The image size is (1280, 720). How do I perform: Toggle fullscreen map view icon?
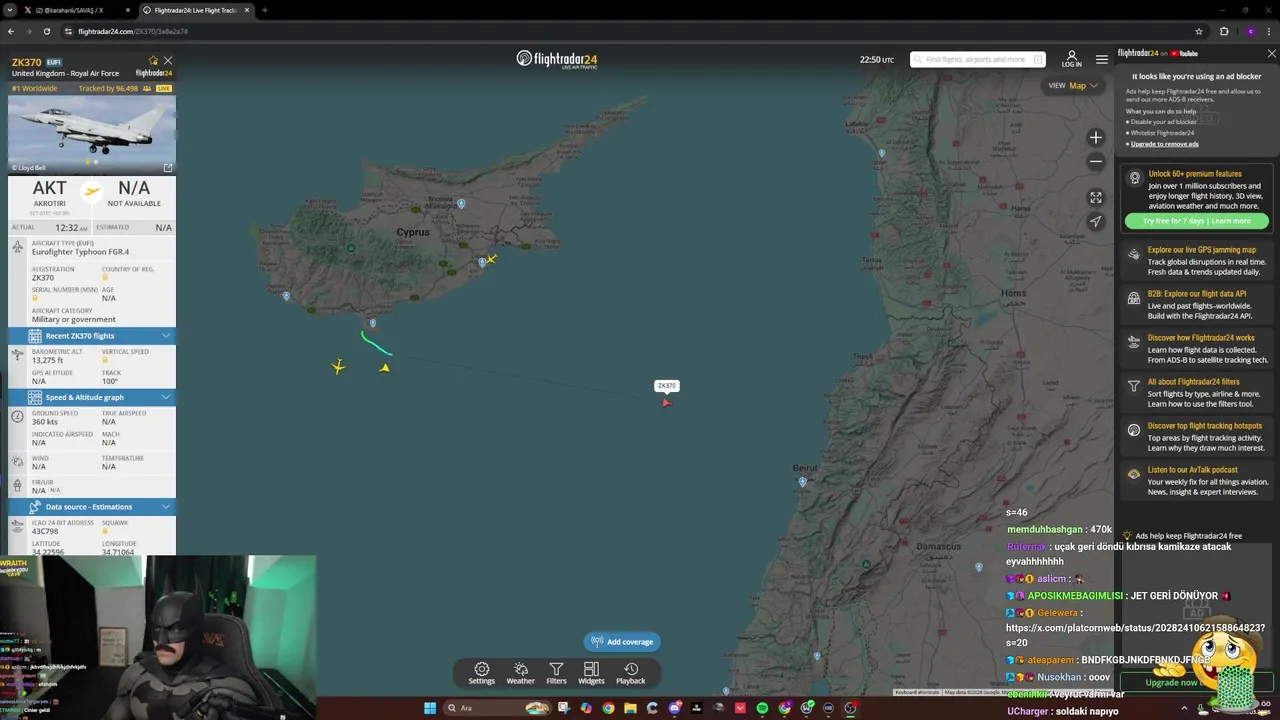[1096, 198]
